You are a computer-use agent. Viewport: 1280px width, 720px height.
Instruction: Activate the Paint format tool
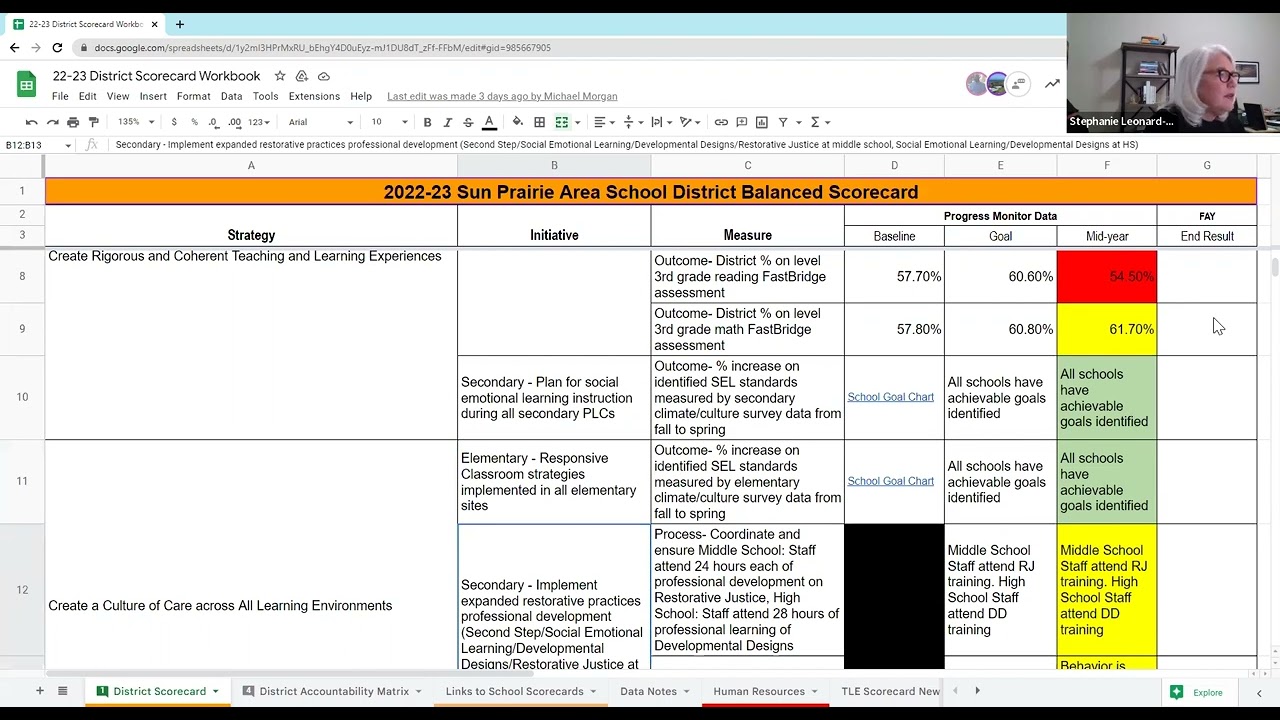tap(94, 122)
